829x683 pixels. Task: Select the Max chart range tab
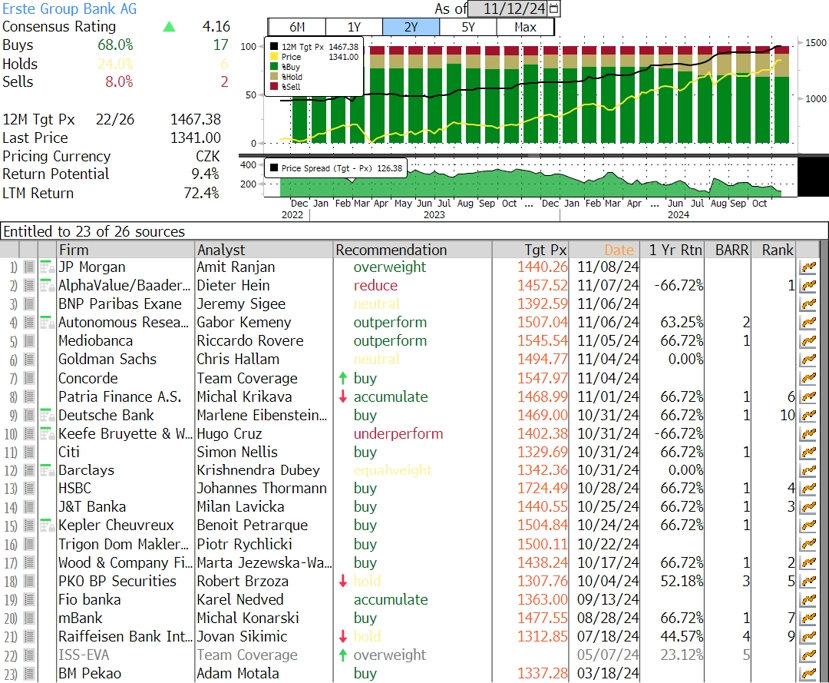(x=525, y=27)
